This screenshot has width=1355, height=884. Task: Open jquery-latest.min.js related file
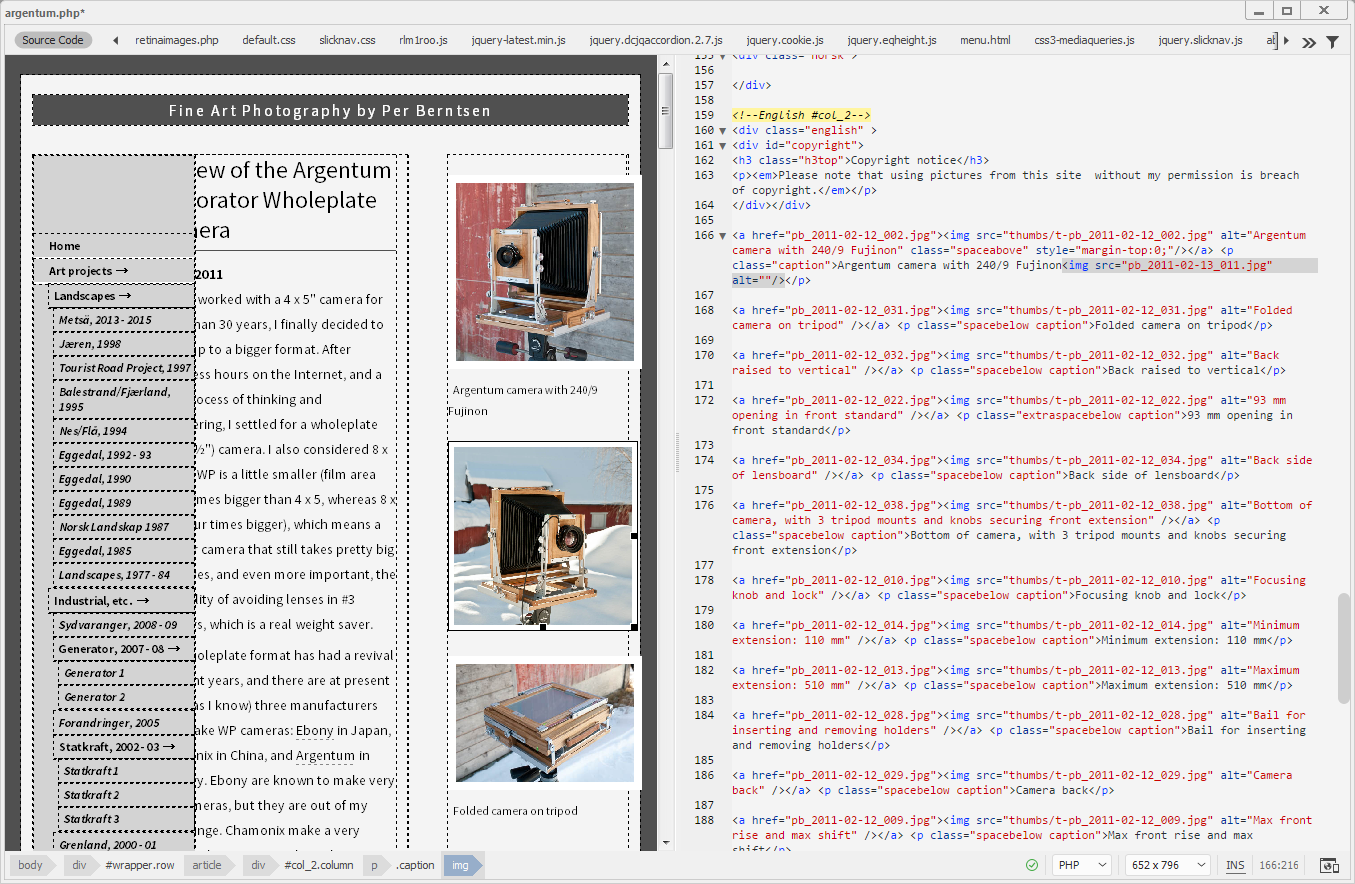tap(518, 40)
